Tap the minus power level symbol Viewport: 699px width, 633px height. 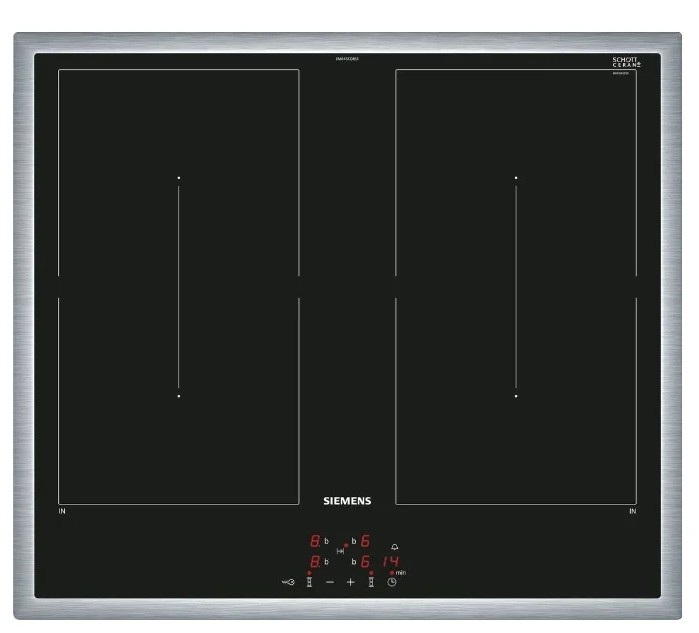pyautogui.click(x=330, y=582)
